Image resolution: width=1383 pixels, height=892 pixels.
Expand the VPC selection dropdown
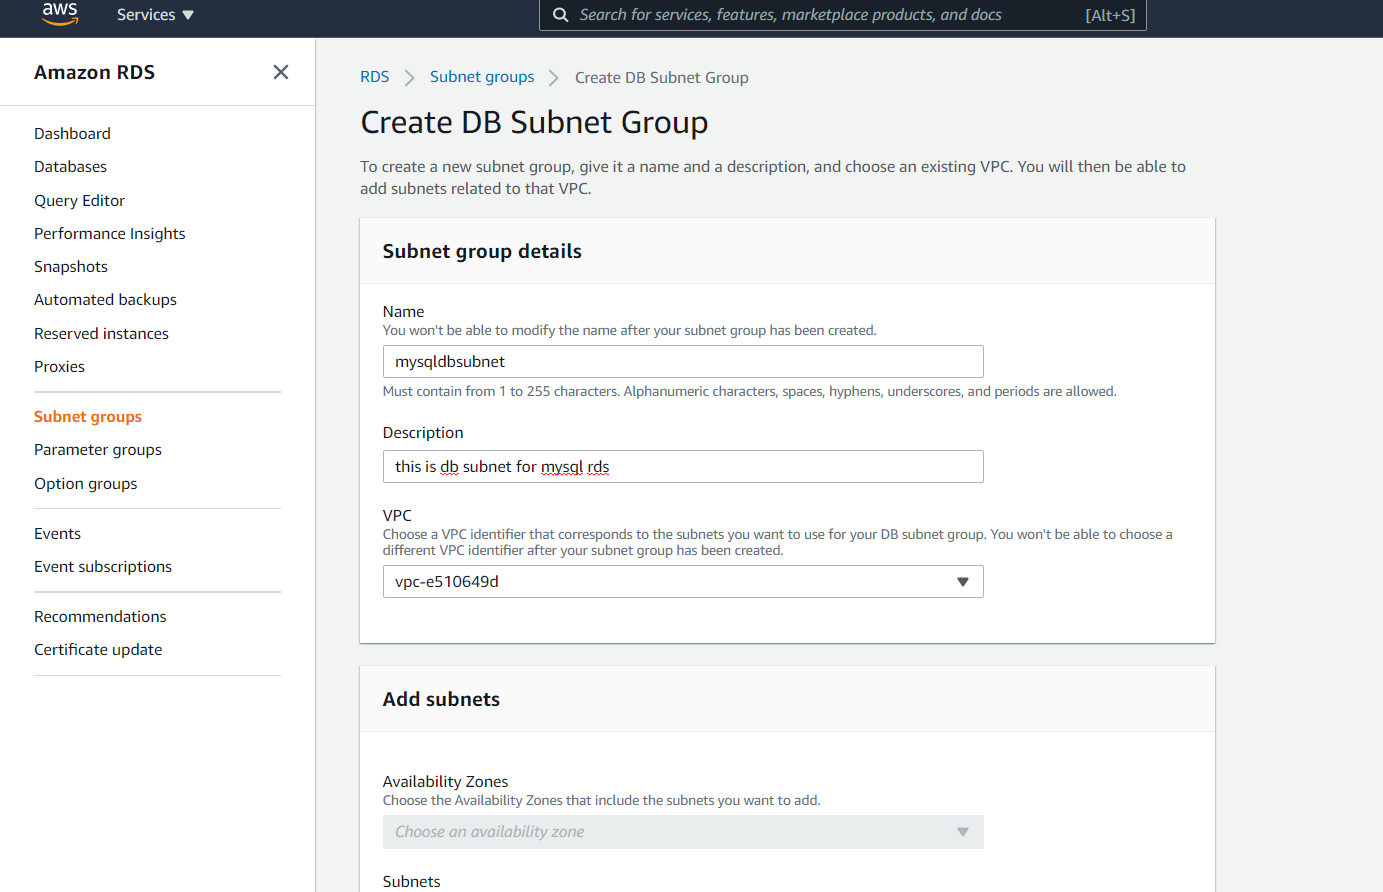tap(683, 582)
